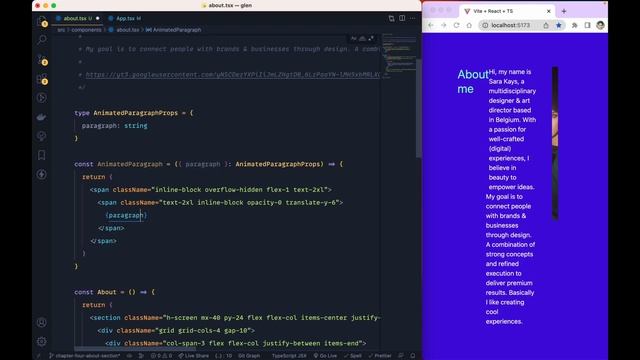Image resolution: width=640 pixels, height=360 pixels.
Task: Open the browser extensions puzzle icon
Action: click(x=575, y=25)
